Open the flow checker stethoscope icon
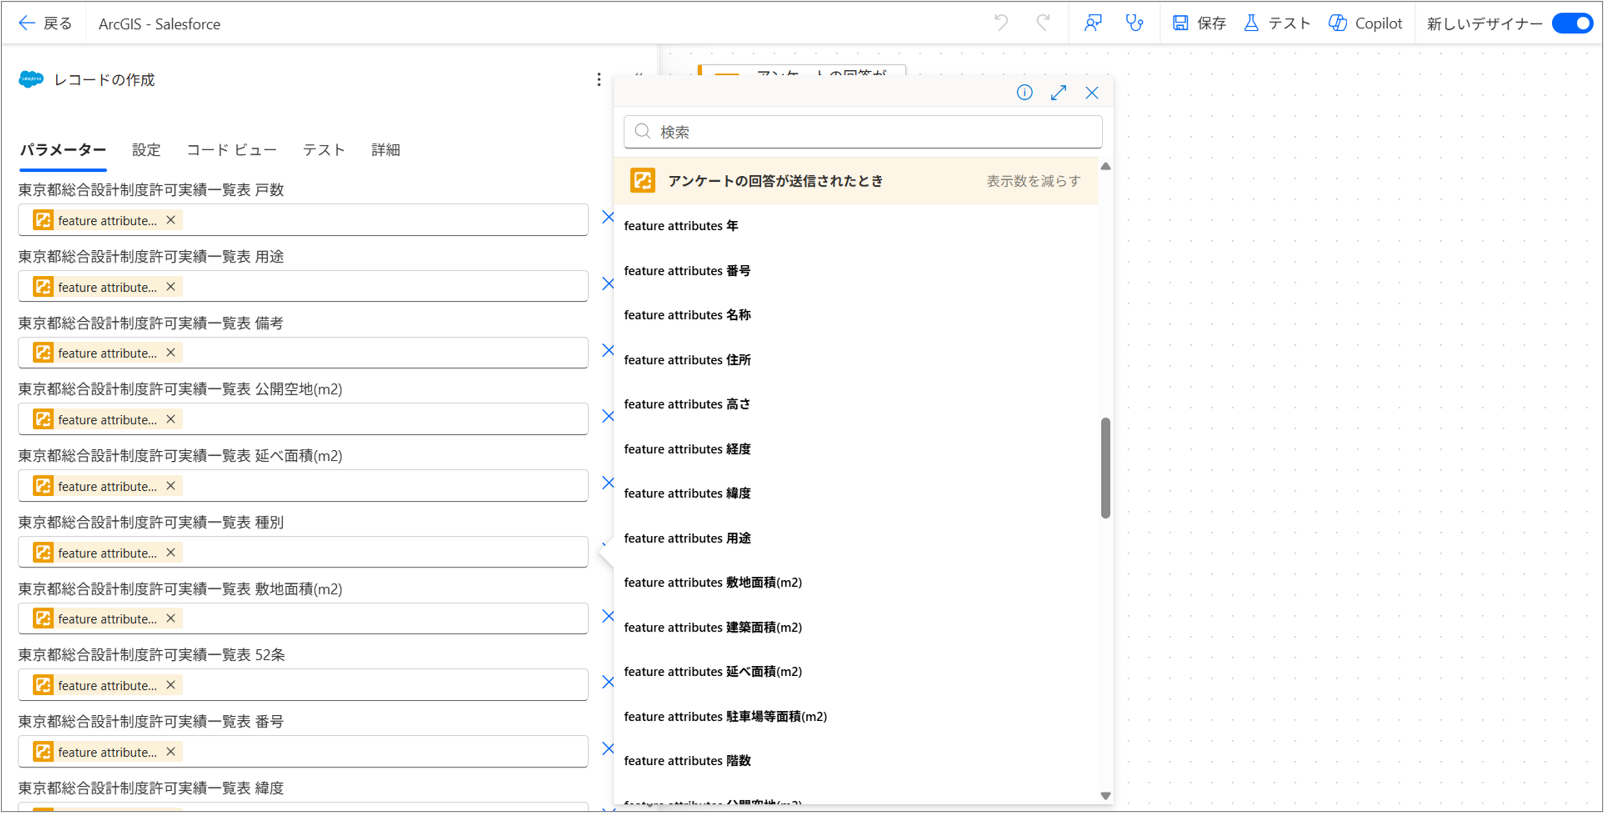 tap(1134, 23)
